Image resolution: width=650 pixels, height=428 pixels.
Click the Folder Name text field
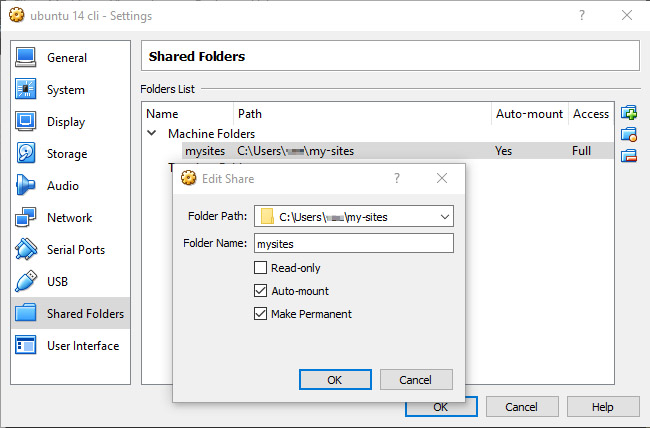[353, 243]
